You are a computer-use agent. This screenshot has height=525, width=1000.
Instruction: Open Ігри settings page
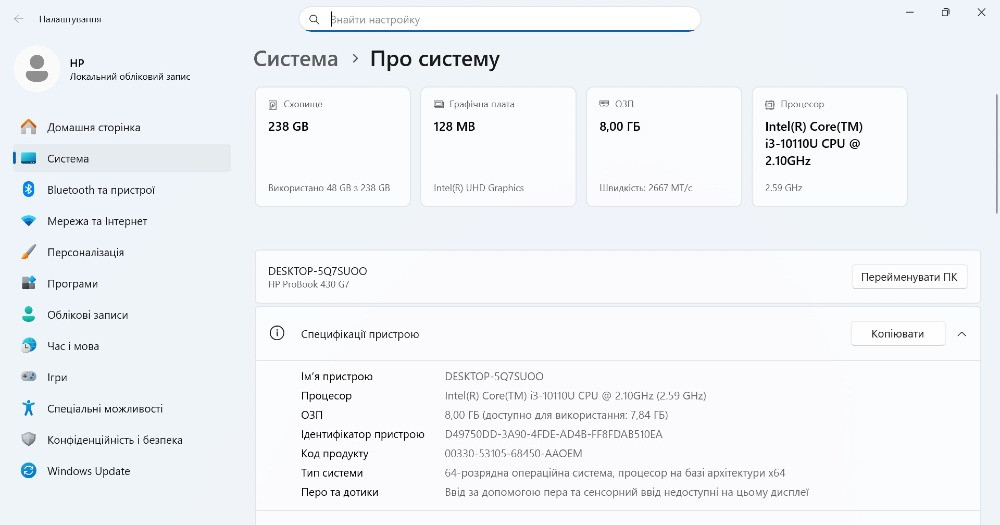point(122,377)
